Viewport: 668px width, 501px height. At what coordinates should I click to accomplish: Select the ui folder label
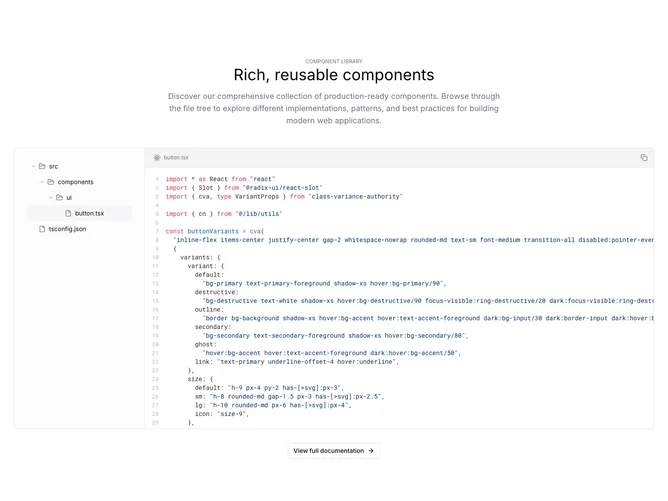[x=69, y=198]
